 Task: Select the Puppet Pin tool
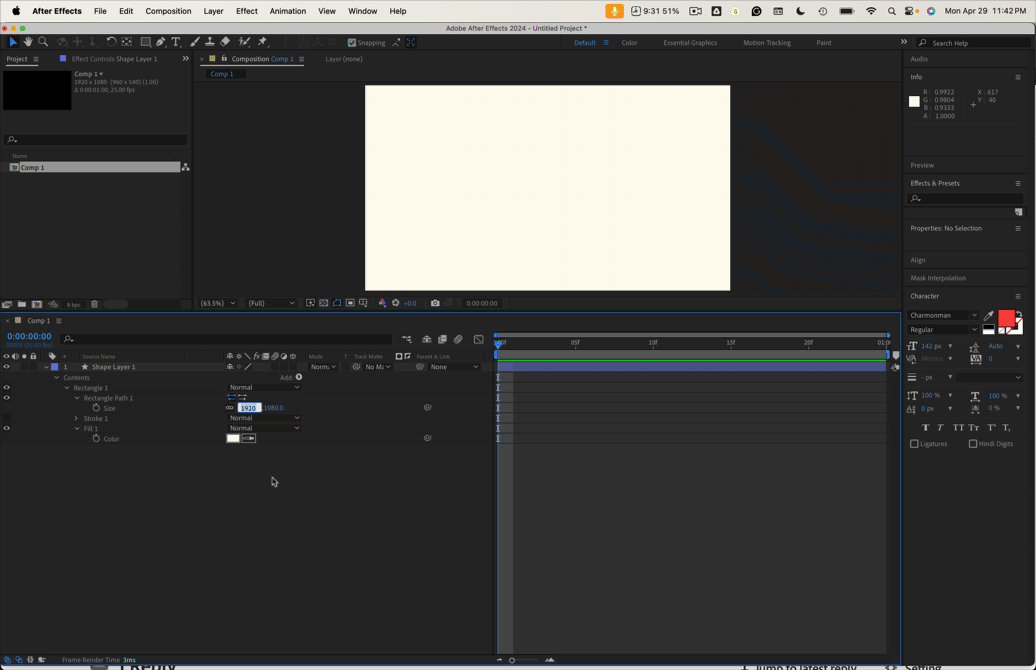click(x=262, y=42)
